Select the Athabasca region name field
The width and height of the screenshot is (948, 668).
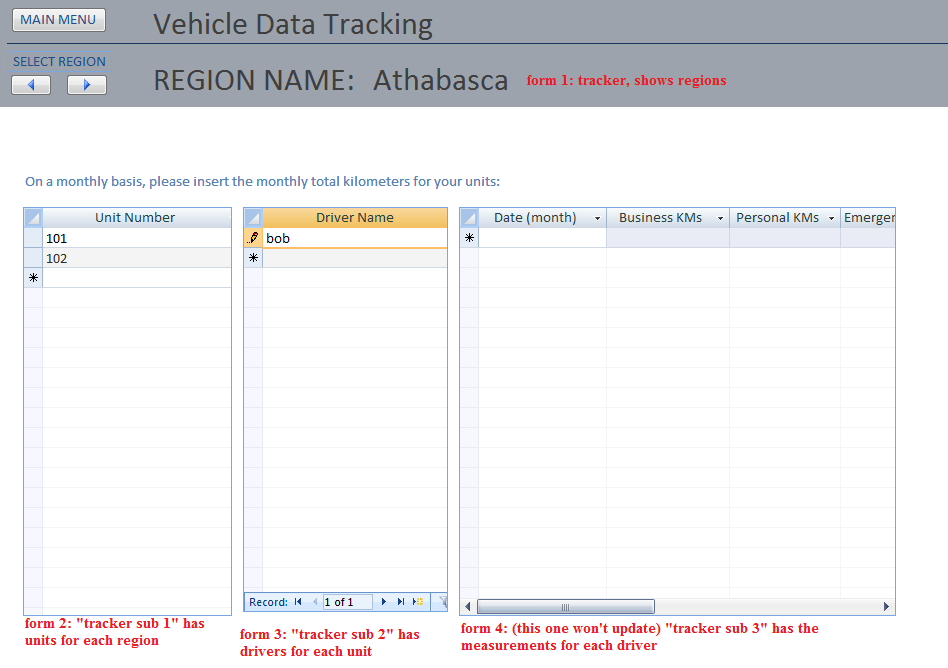click(441, 80)
